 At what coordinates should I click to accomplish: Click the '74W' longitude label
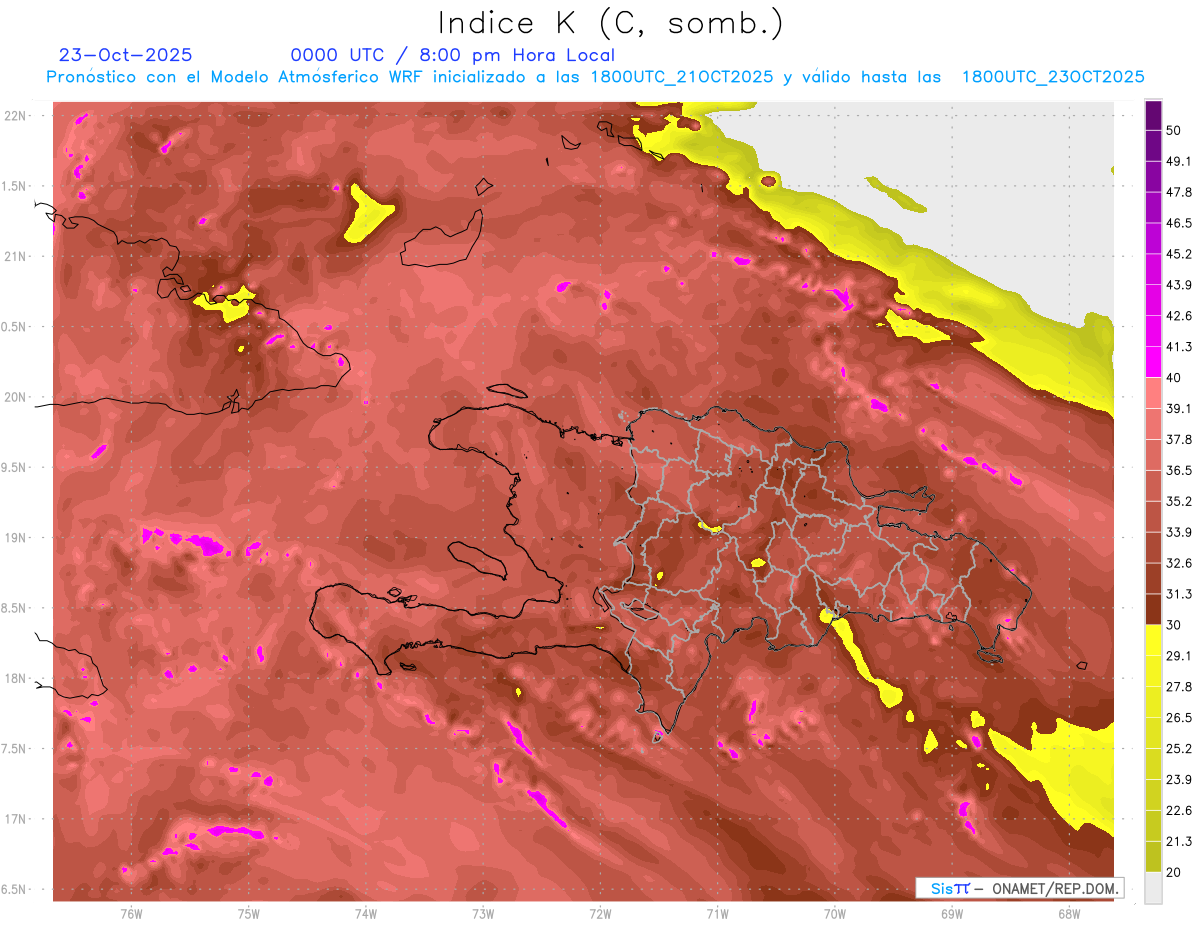tap(366, 913)
